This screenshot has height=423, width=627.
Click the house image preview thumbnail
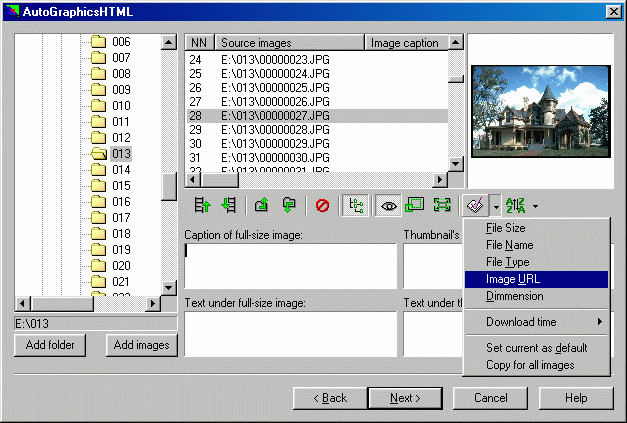[541, 111]
